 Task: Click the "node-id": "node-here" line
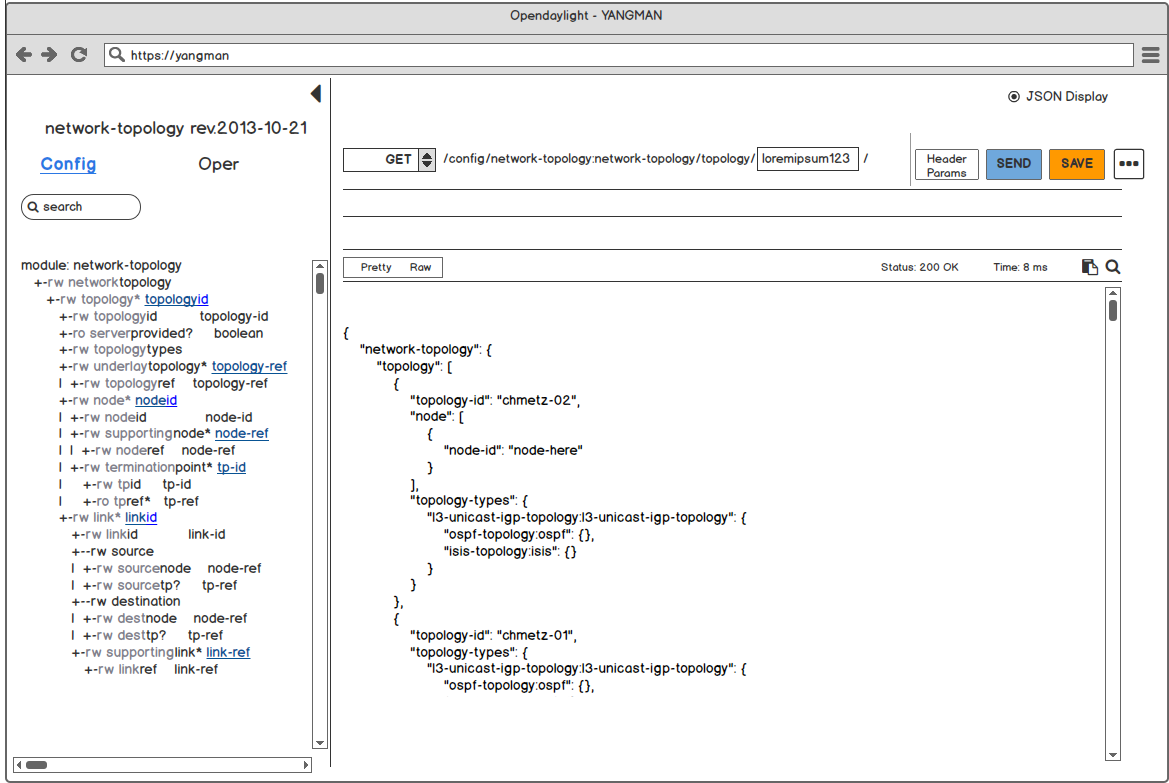[513, 450]
